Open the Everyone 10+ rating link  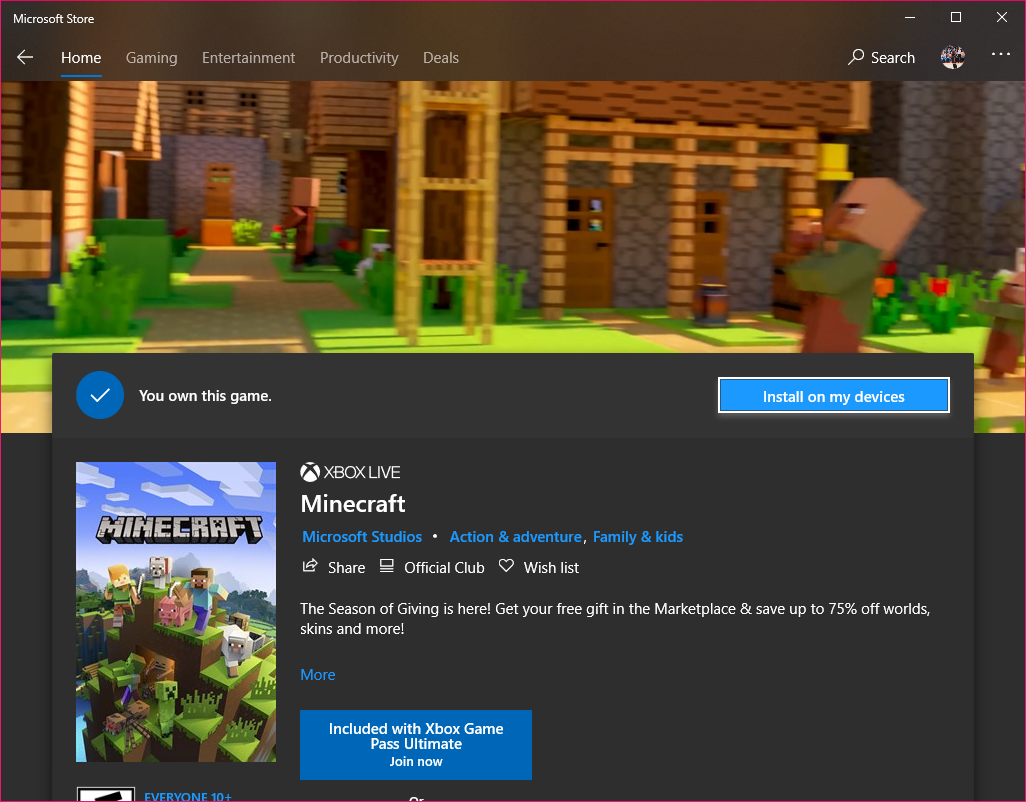(x=188, y=796)
